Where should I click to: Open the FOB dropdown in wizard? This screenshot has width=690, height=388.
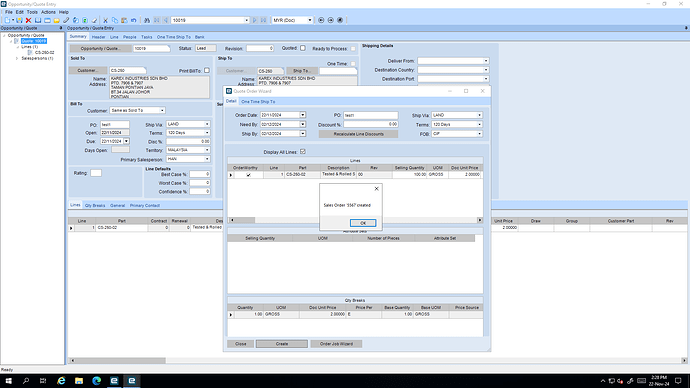tap(480, 134)
